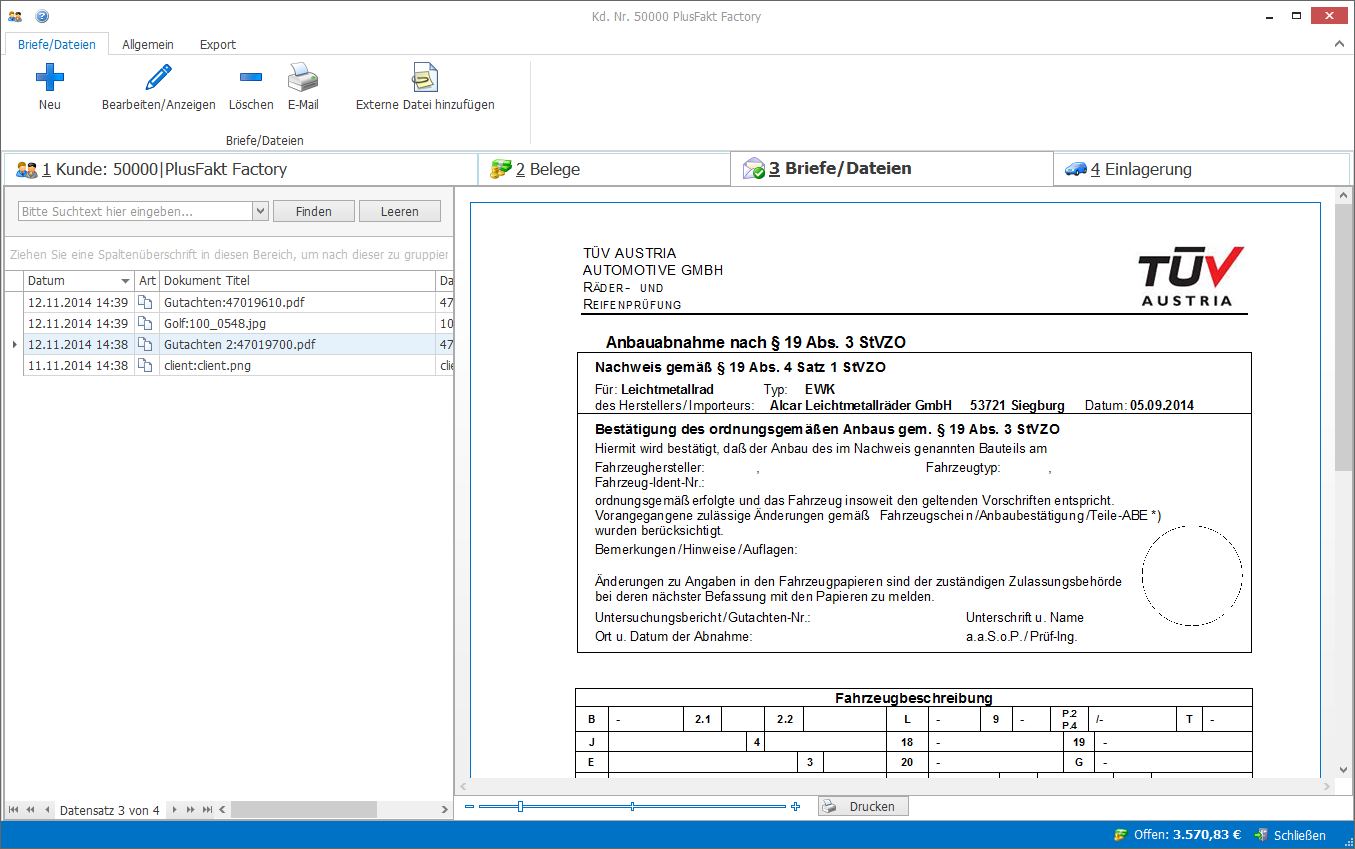Click zoom in plus beside zoom slider
The image size is (1355, 849).
(795, 806)
